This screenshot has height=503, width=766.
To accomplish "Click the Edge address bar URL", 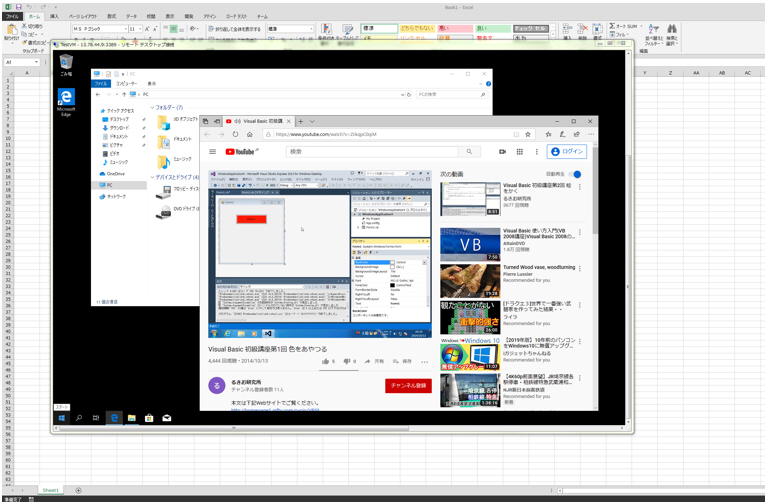I will [x=326, y=134].
